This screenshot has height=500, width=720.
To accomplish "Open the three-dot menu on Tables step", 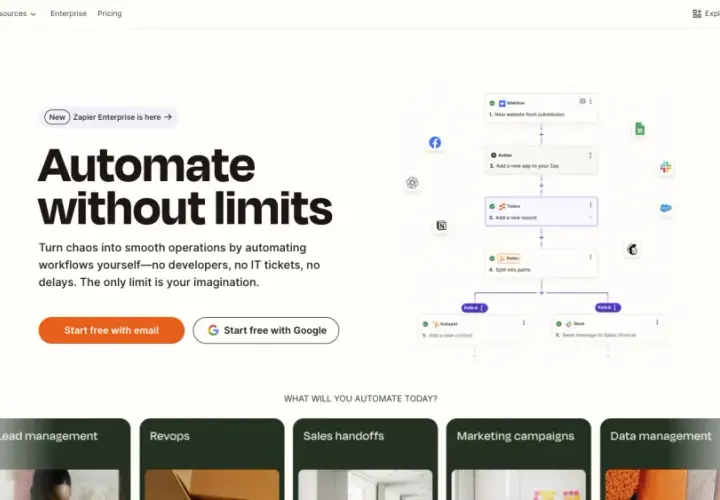I will coord(591,205).
